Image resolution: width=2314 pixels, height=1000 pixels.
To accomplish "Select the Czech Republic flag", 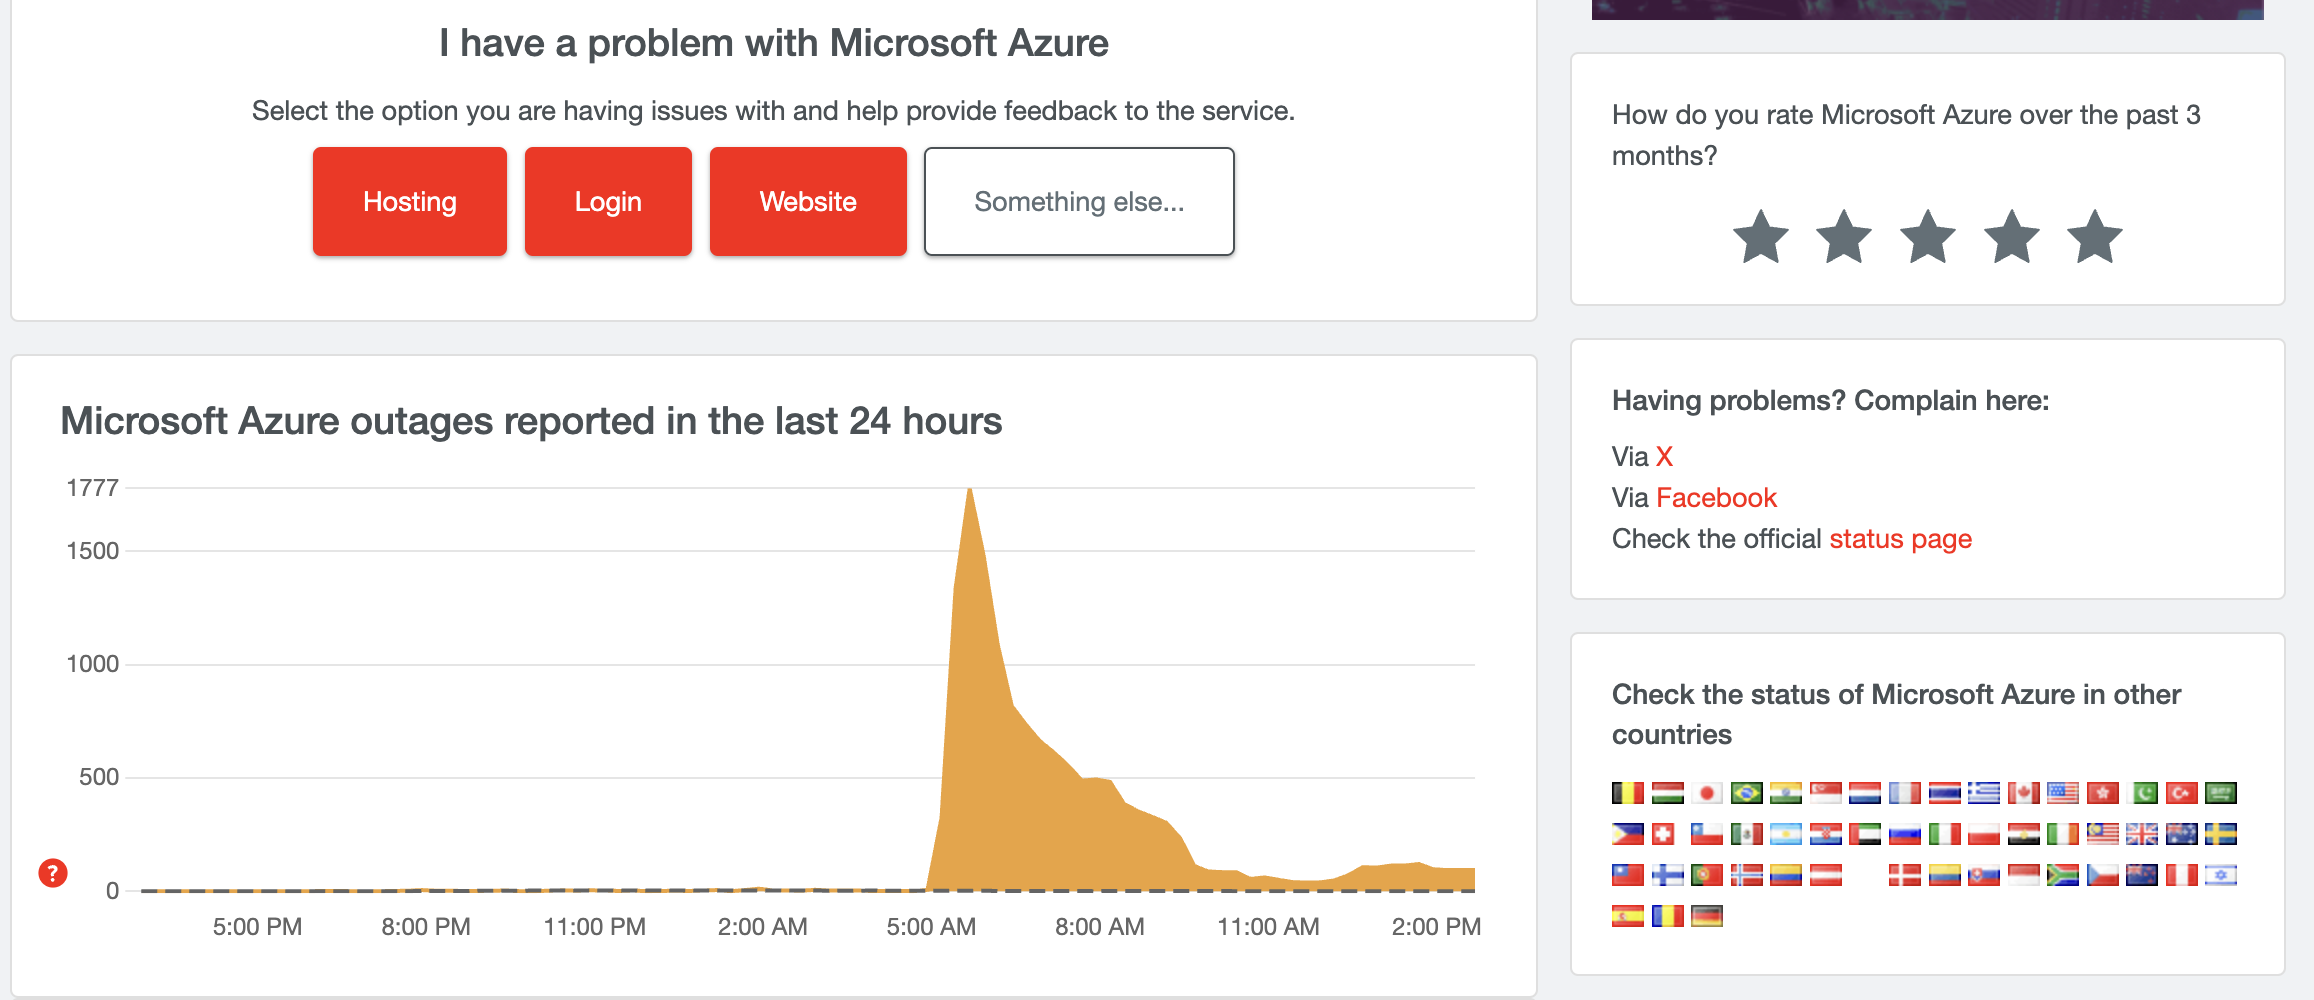I will [2103, 875].
